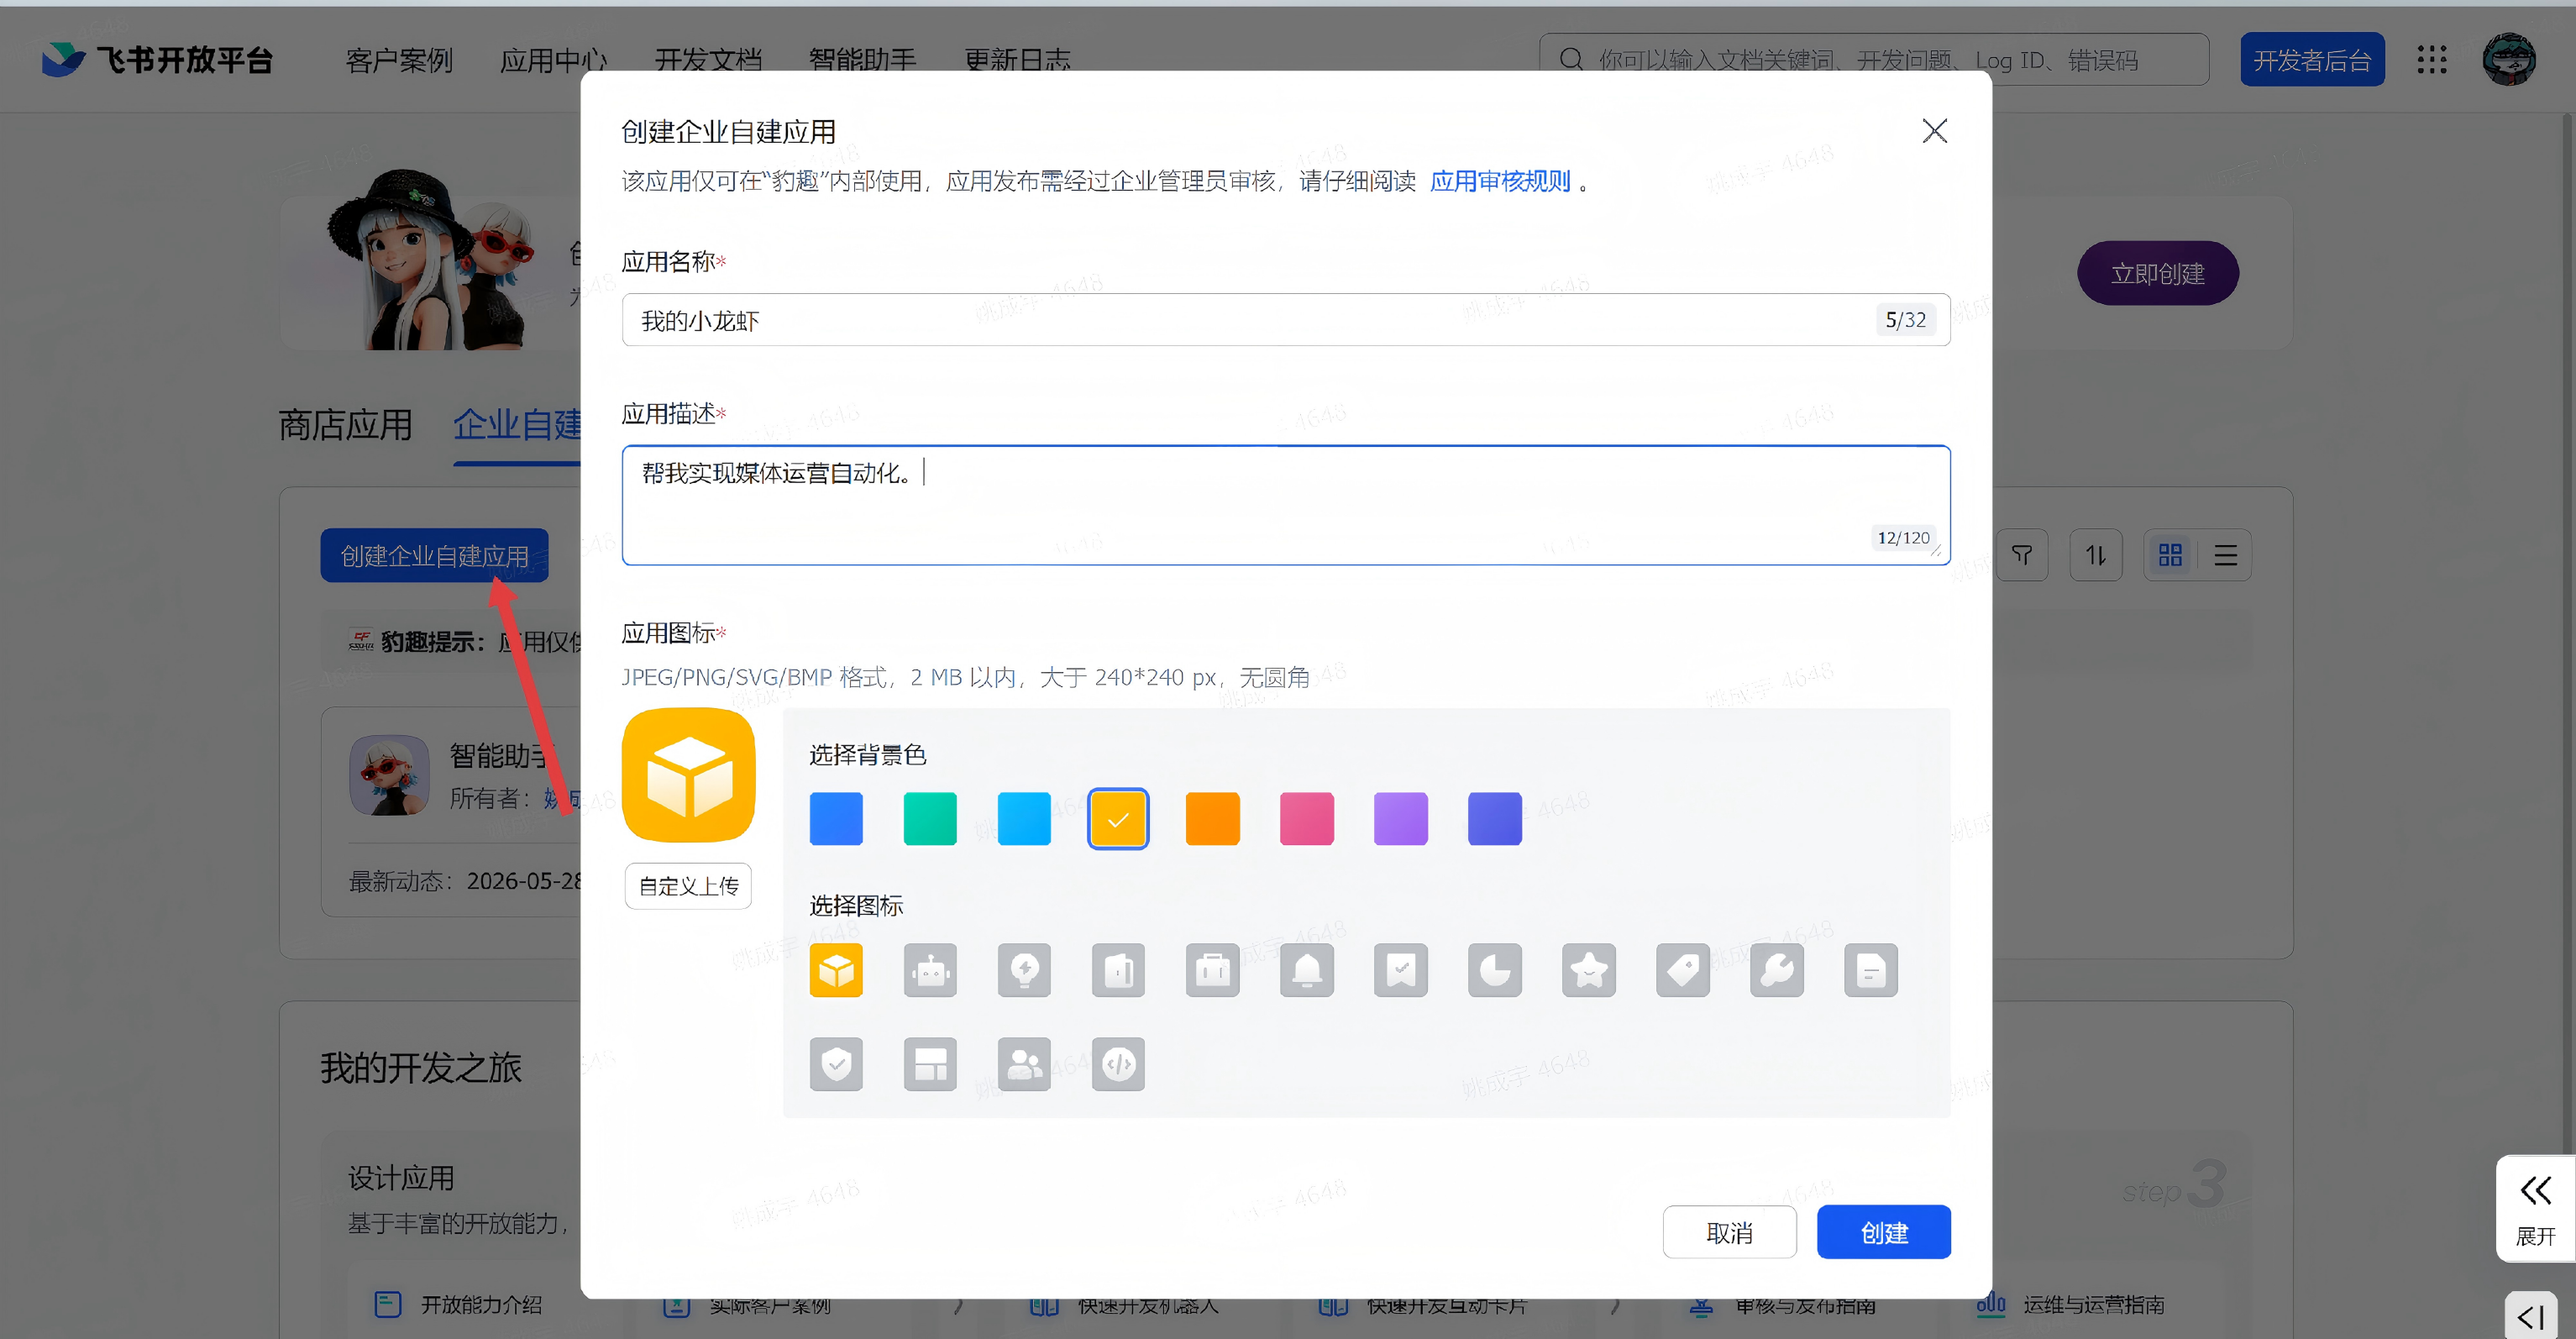This screenshot has height=1339, width=2576.
Task: Switch to the 企业自建 tab
Action: click(517, 424)
